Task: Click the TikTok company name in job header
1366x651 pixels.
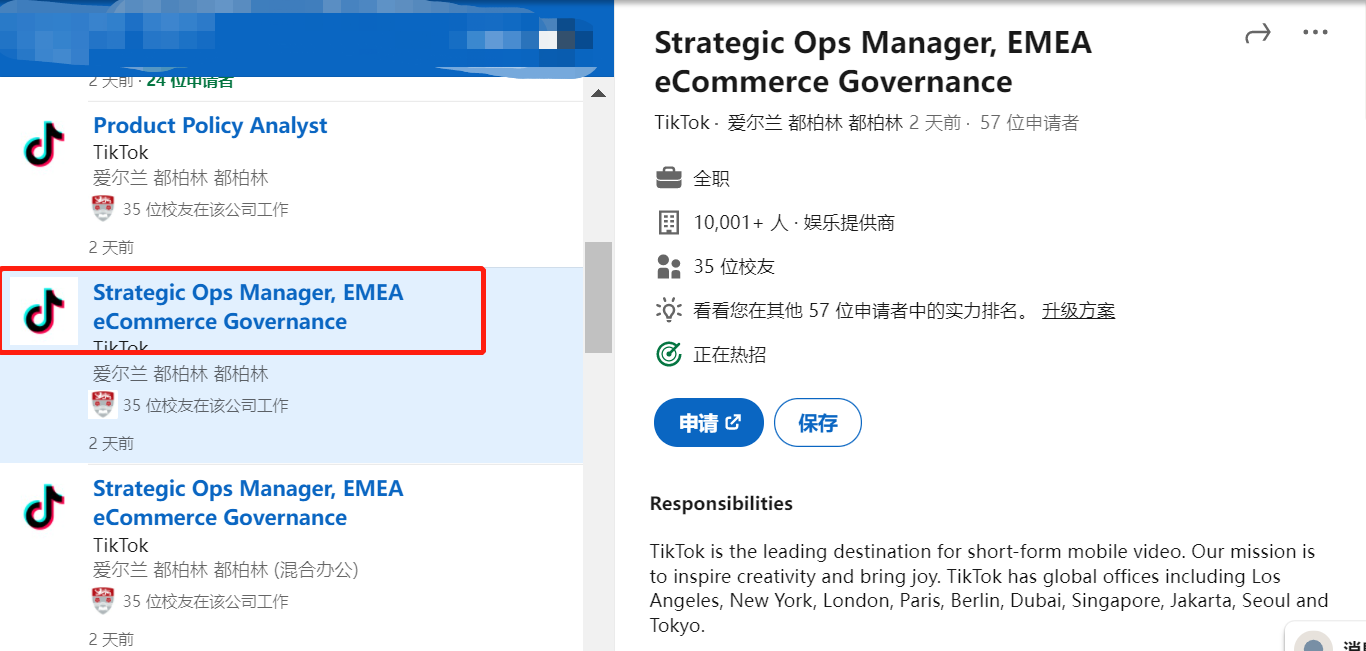Action: coord(681,123)
